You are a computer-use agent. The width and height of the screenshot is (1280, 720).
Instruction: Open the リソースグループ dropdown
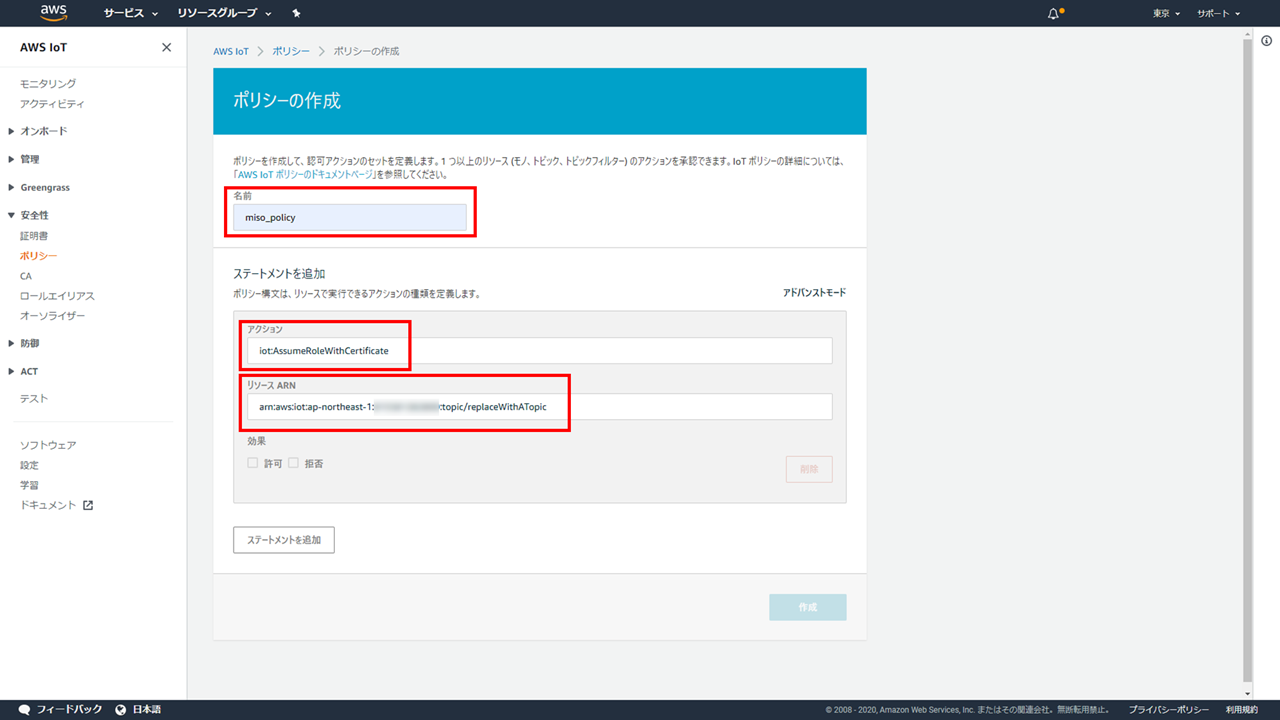coord(224,14)
